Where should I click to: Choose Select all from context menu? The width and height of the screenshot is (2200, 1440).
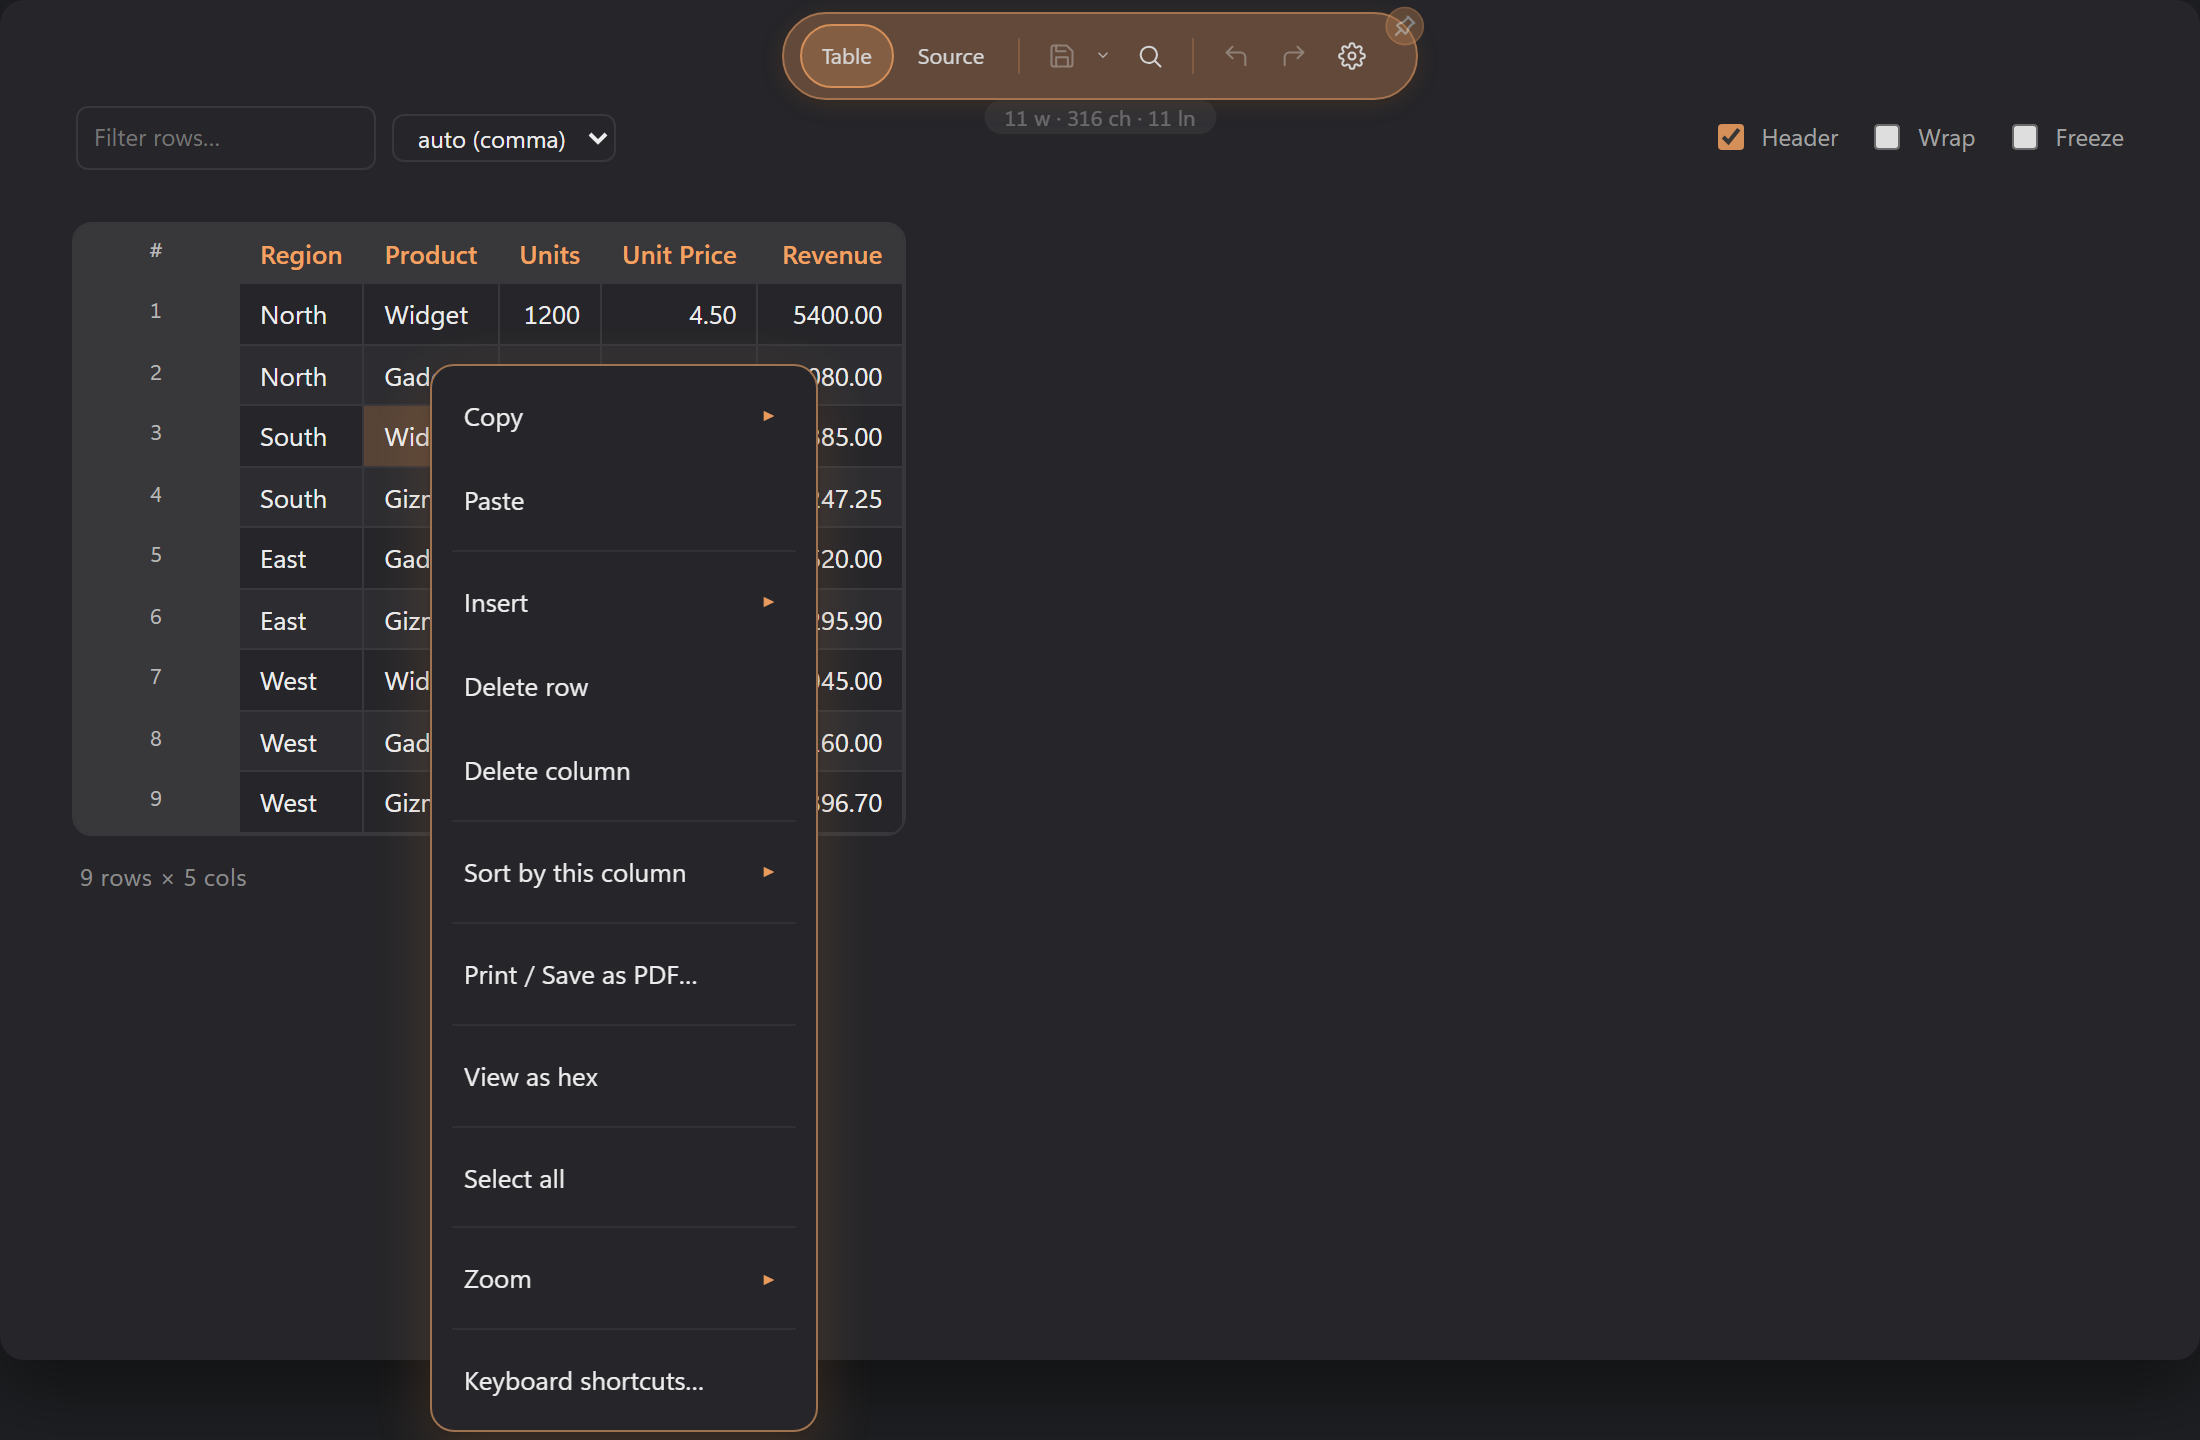(x=623, y=1179)
